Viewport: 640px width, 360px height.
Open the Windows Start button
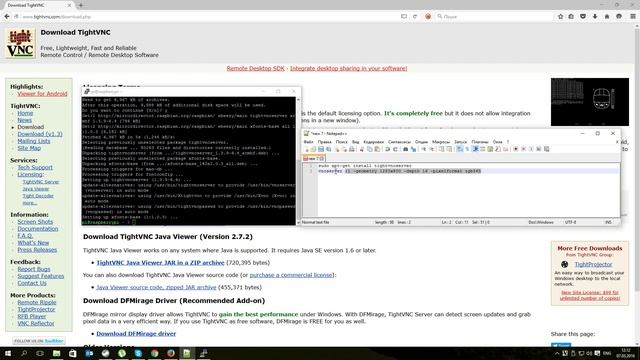click(7, 353)
